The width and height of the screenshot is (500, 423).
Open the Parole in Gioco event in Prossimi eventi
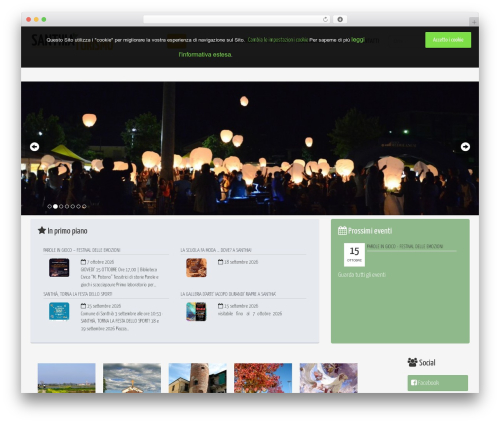pyautogui.click(x=405, y=246)
